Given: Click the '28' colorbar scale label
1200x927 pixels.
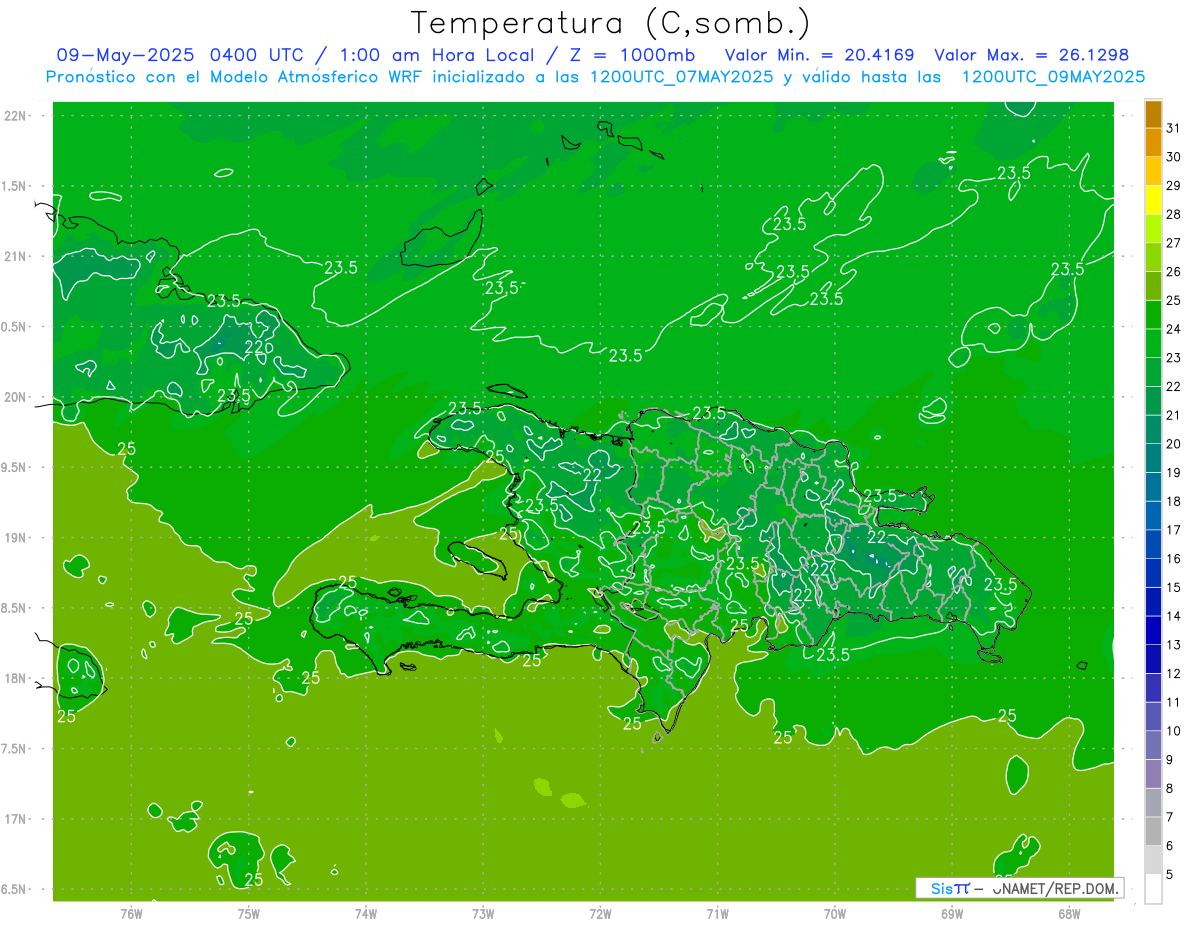Looking at the screenshot, I should click(1174, 214).
